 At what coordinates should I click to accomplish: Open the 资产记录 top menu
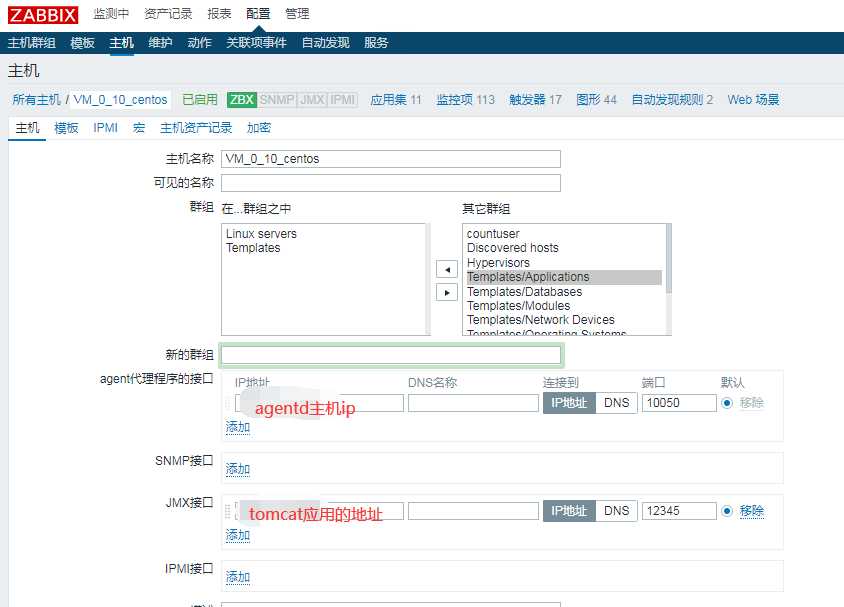(x=168, y=14)
